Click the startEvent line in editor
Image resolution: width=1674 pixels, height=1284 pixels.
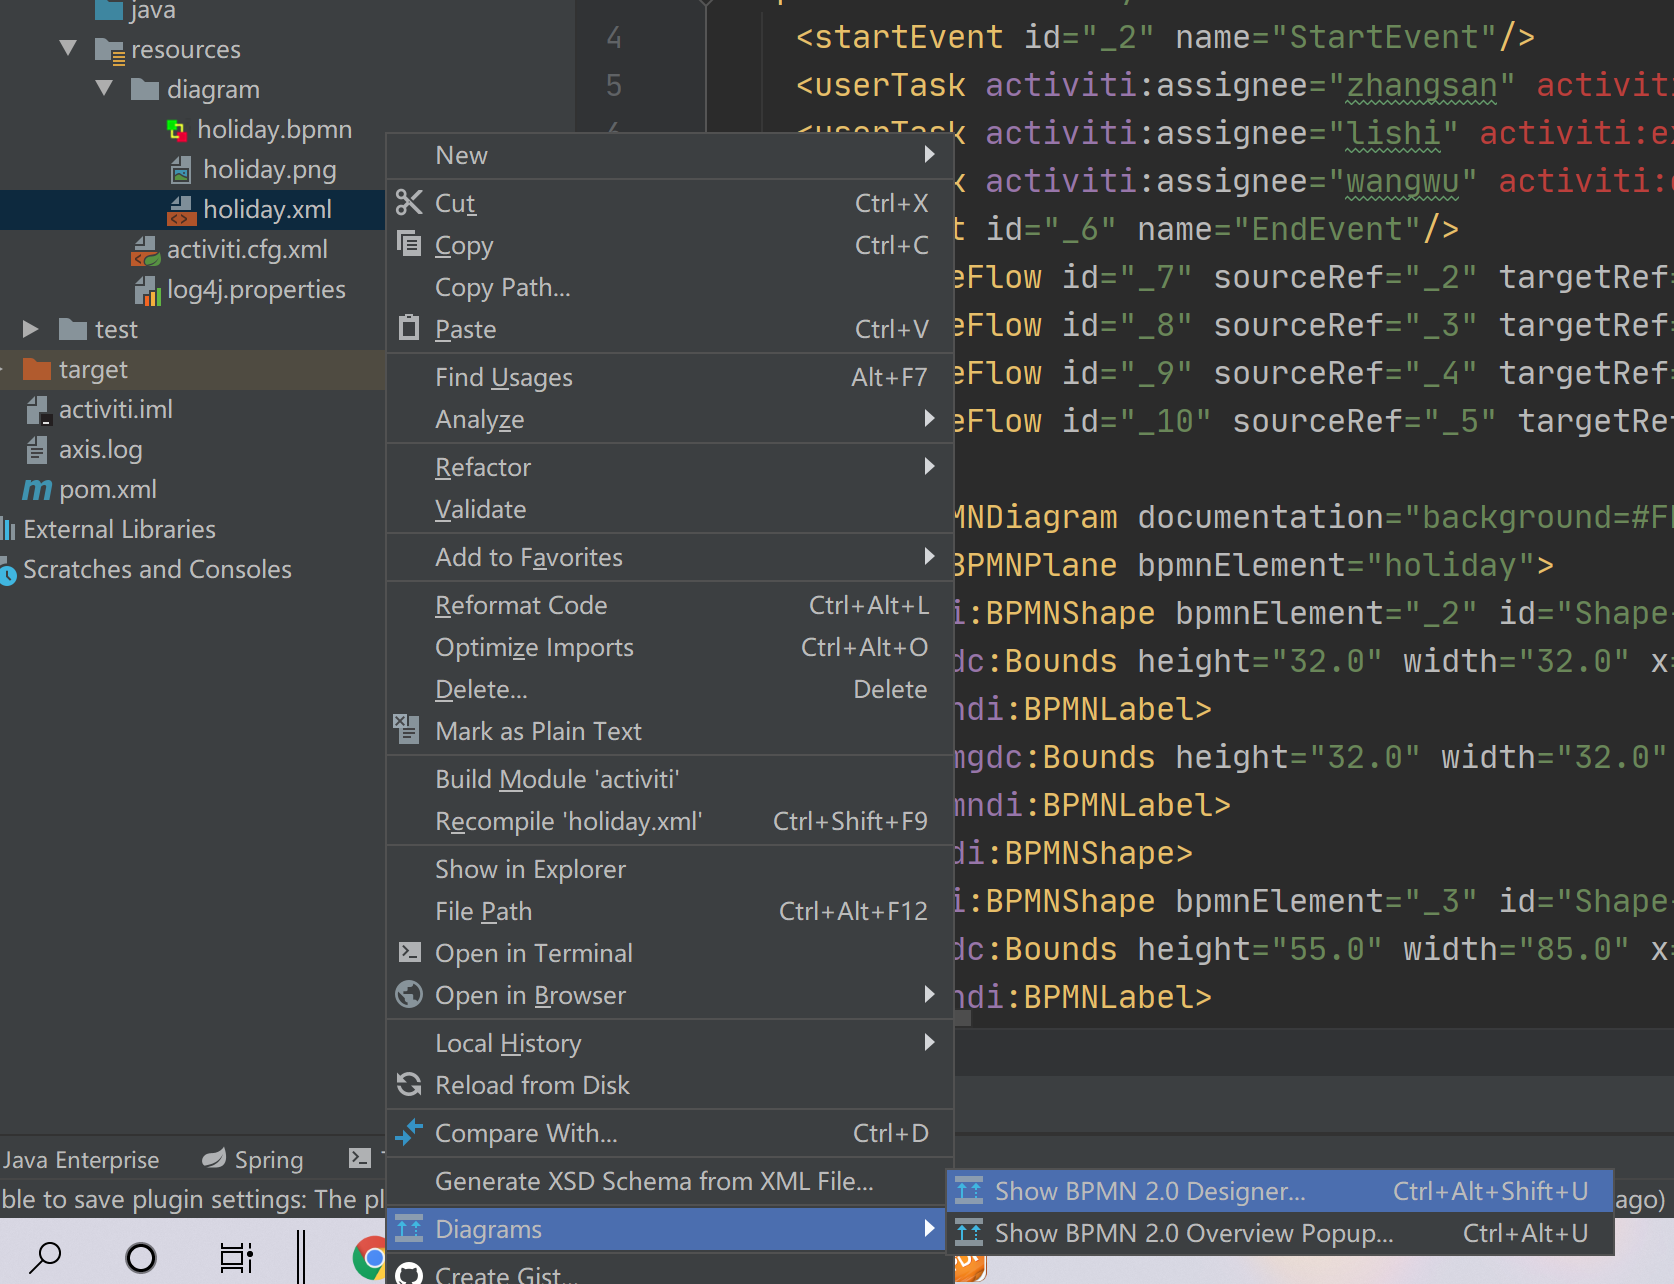[1165, 37]
